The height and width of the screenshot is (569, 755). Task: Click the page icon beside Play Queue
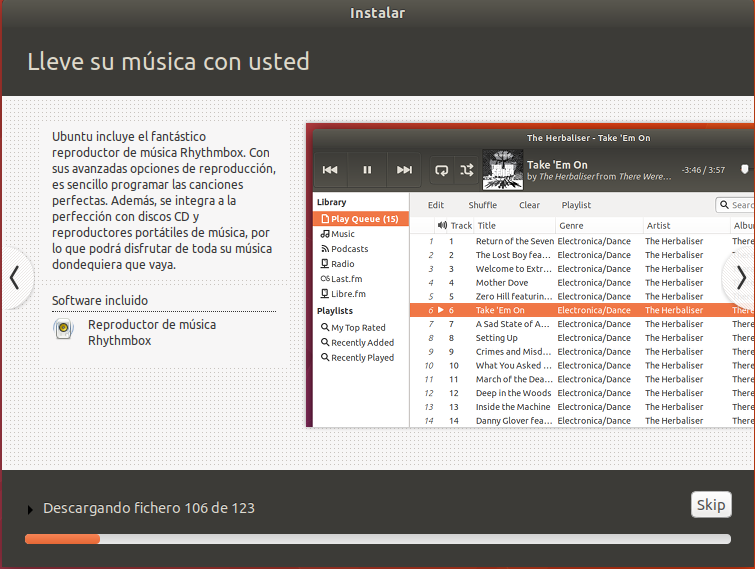(325, 219)
